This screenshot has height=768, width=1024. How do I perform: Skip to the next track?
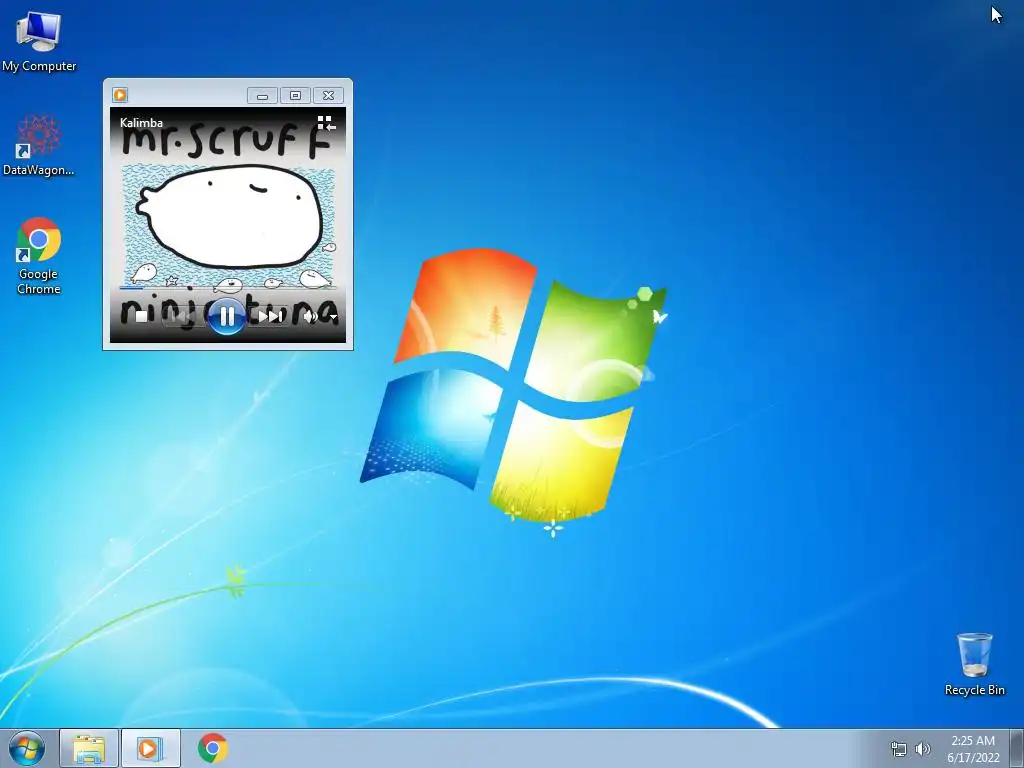click(x=269, y=317)
